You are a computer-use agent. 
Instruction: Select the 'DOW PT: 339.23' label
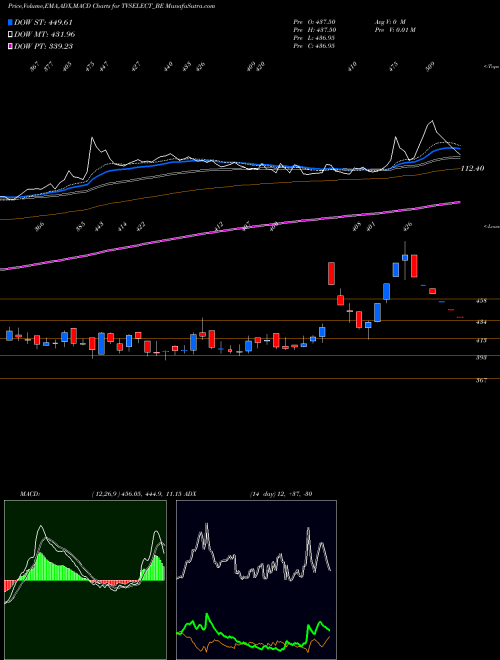pos(43,46)
